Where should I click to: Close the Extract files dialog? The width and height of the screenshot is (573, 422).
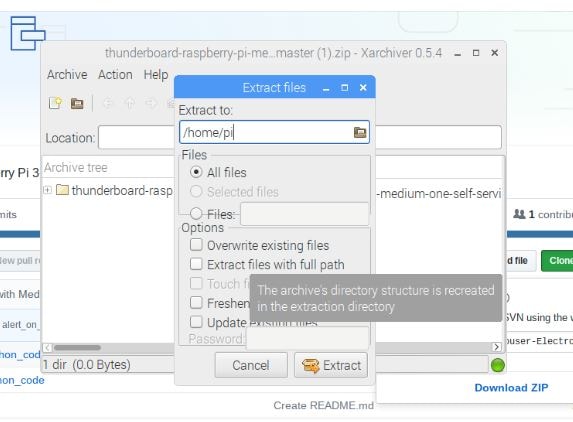click(x=363, y=88)
